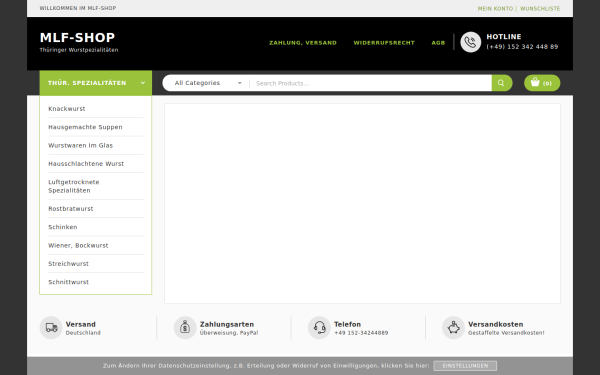The image size is (600, 375).
Task: Open the All Categories dropdown
Action: (208, 83)
